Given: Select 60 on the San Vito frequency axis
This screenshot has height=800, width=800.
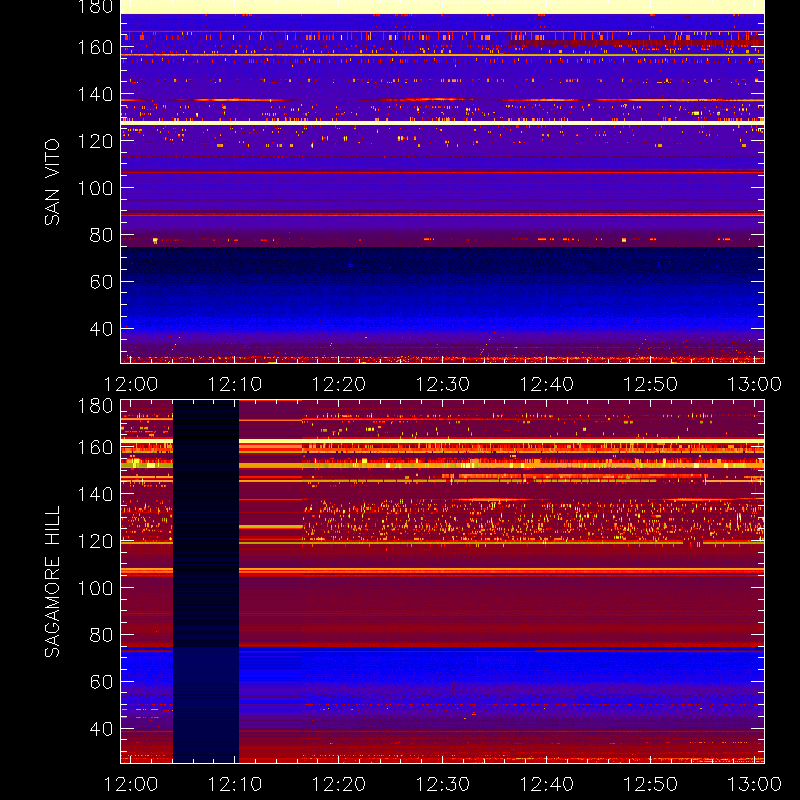Looking at the screenshot, I should coord(101,282).
